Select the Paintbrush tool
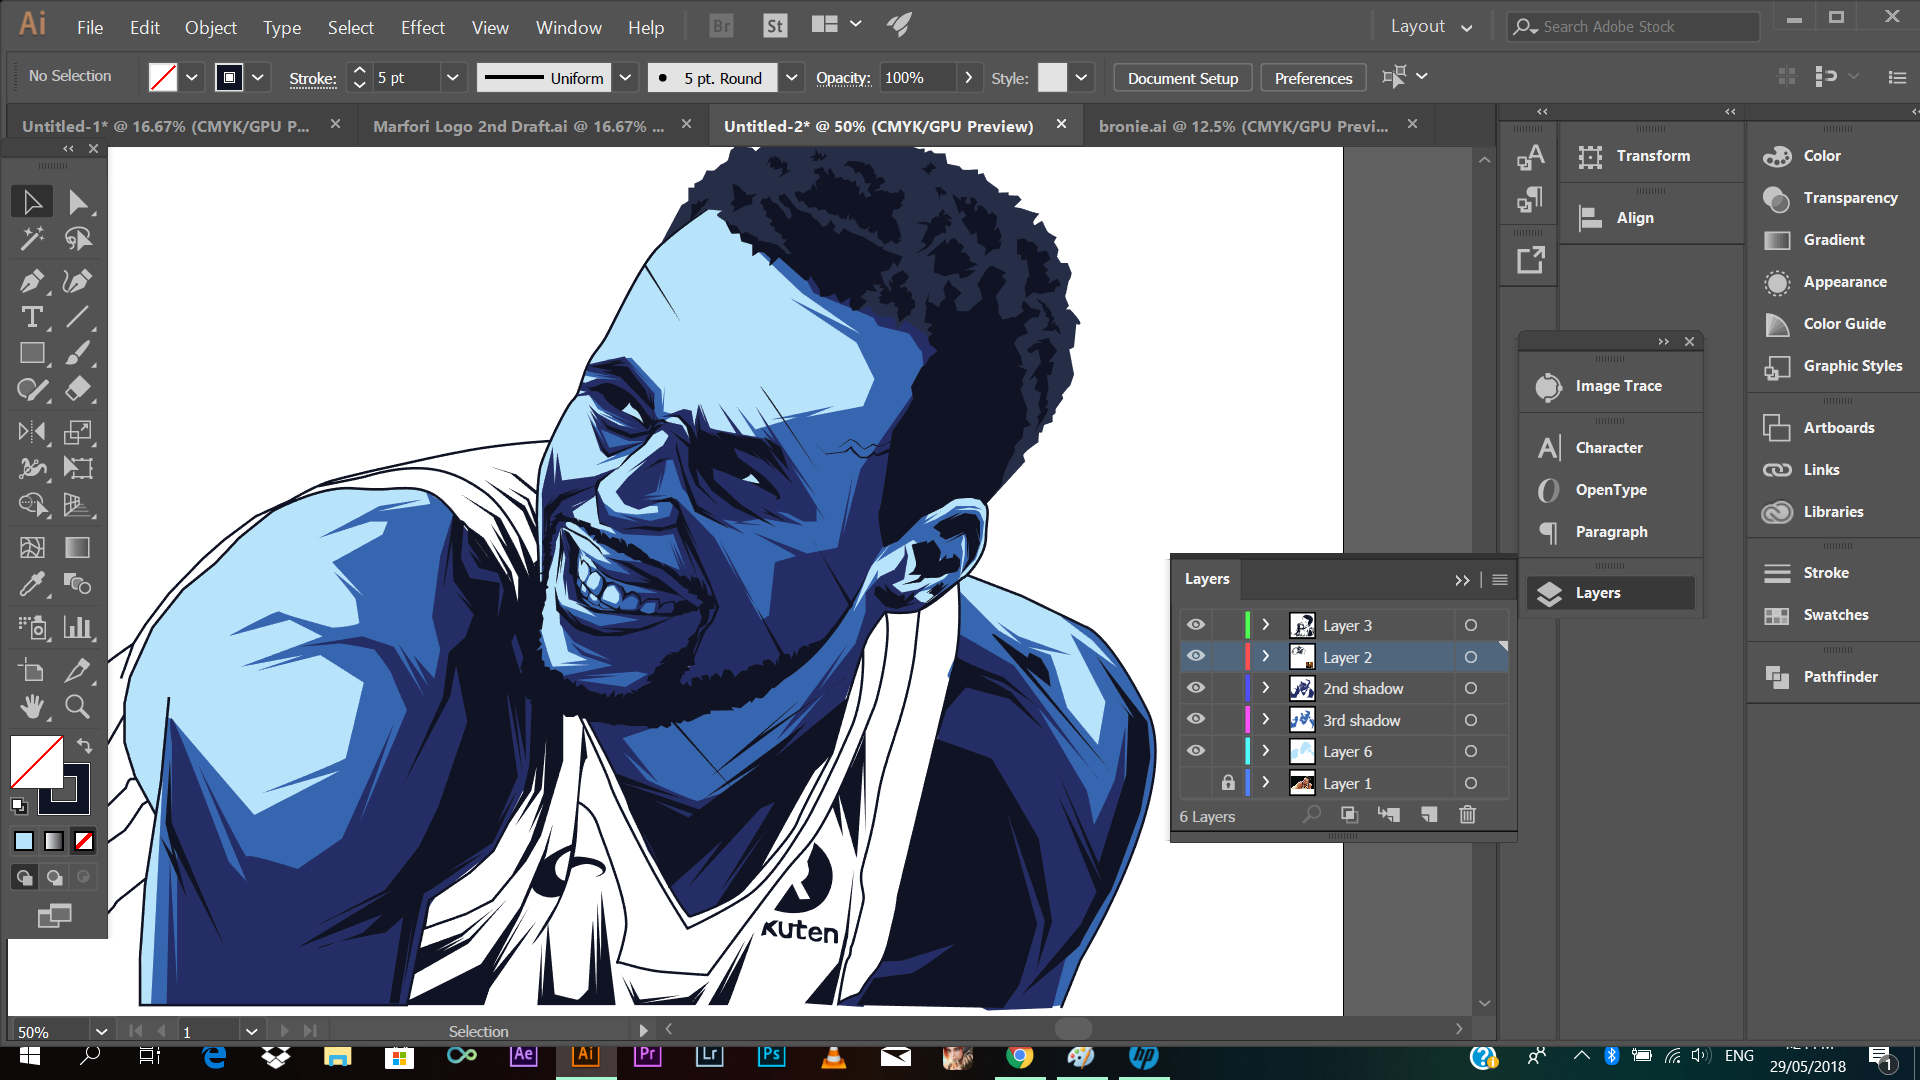The image size is (1920, 1080). (78, 353)
